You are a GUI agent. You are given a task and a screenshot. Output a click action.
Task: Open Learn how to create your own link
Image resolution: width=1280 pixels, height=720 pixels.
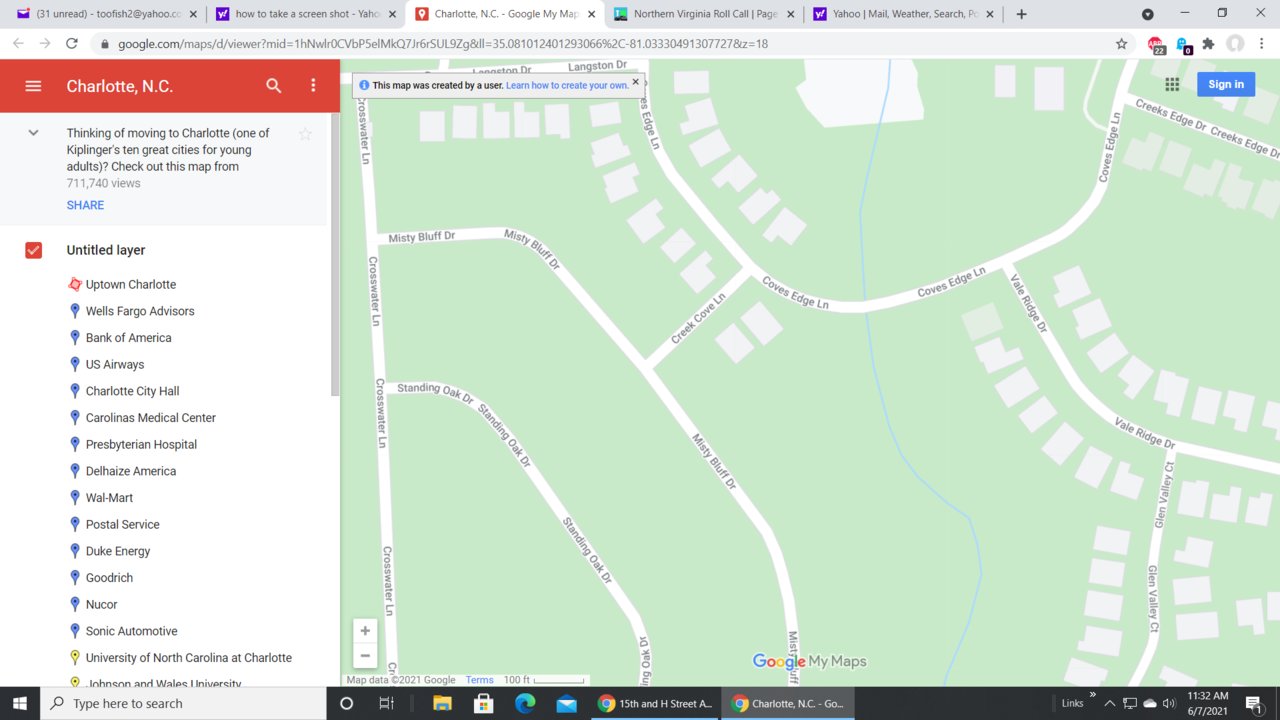(567, 85)
